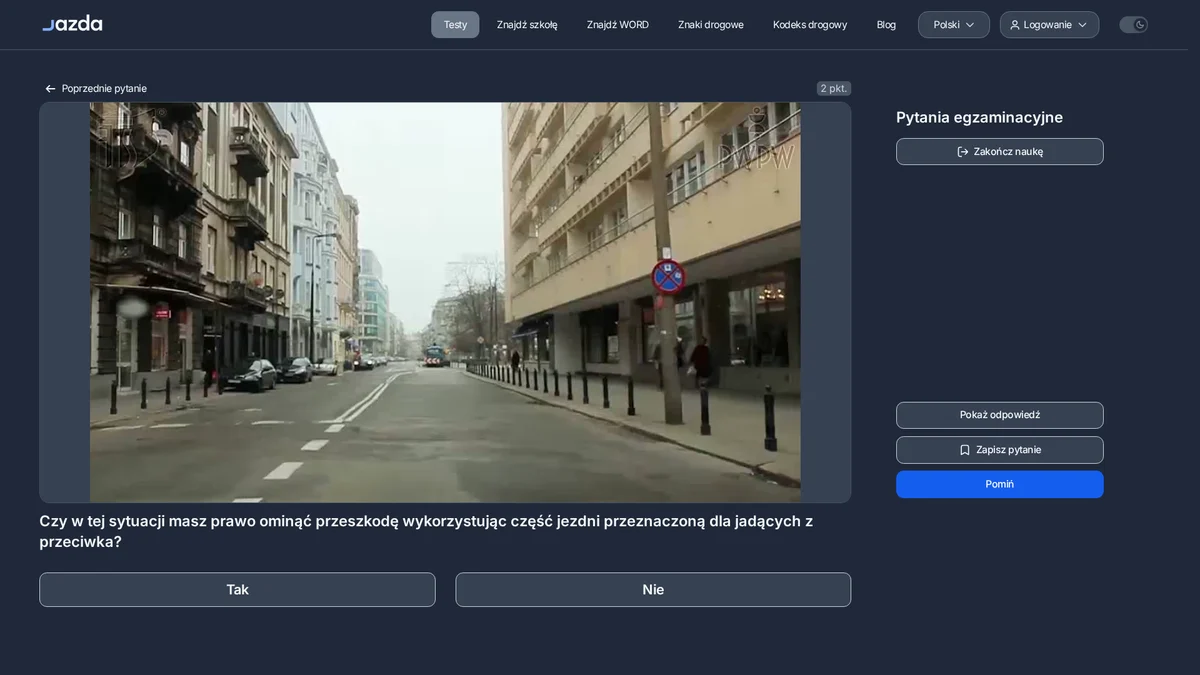Click the 2 pkt. points badge
This screenshot has width=1200, height=675.
(x=834, y=89)
